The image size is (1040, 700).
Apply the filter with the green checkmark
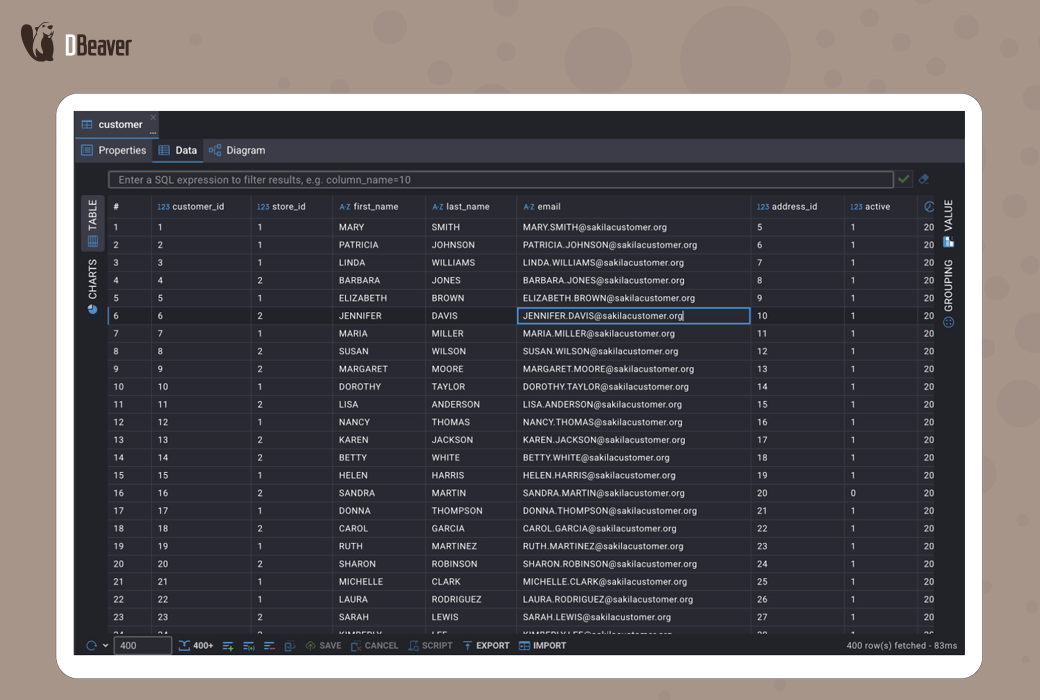(904, 179)
